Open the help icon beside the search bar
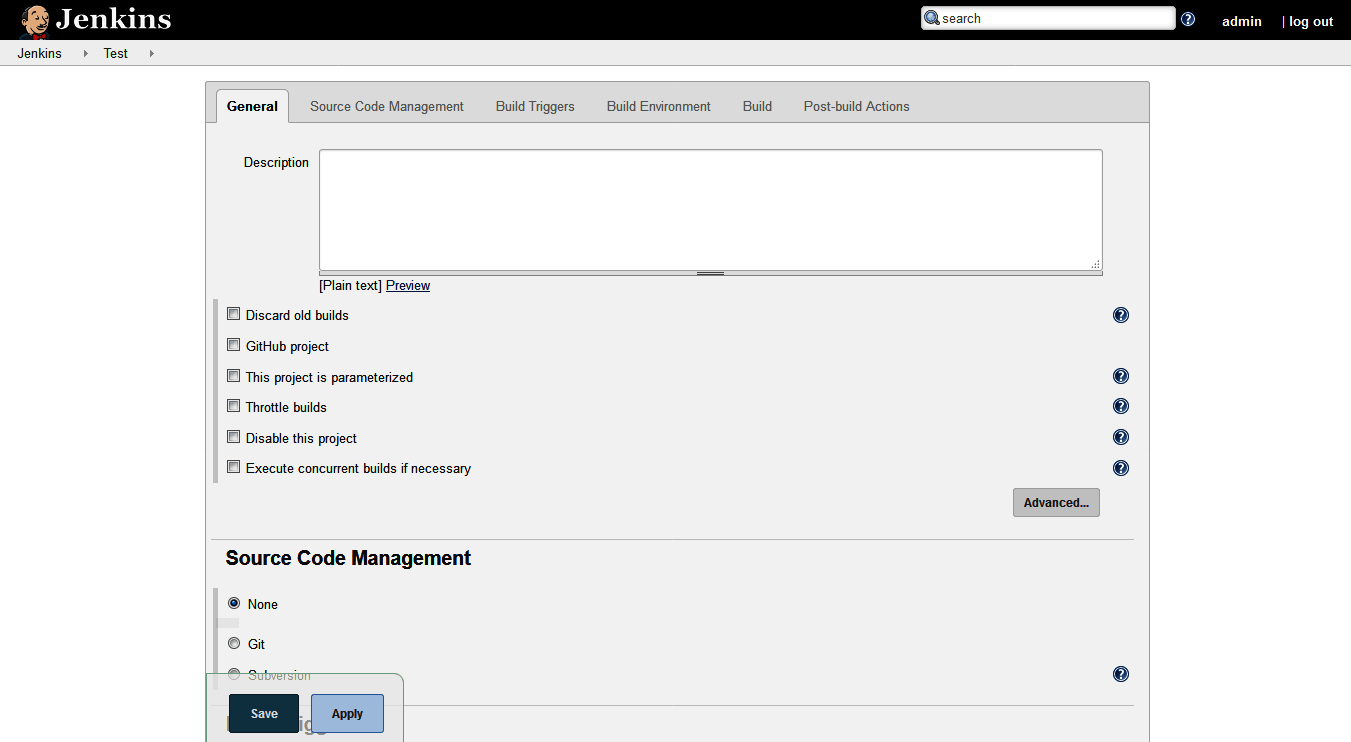Viewport: 1351px width, 742px height. point(1187,18)
